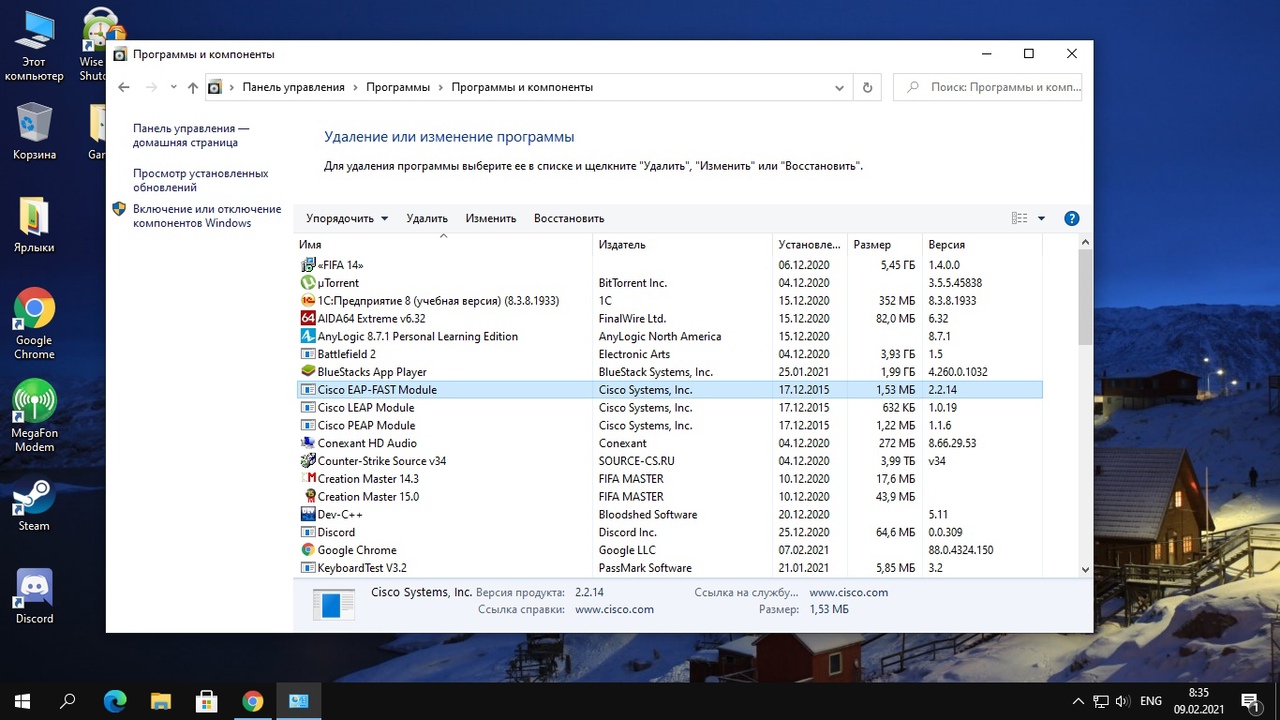Open the Упорядочить dropdown menu
The image size is (1280, 720).
[x=346, y=218]
